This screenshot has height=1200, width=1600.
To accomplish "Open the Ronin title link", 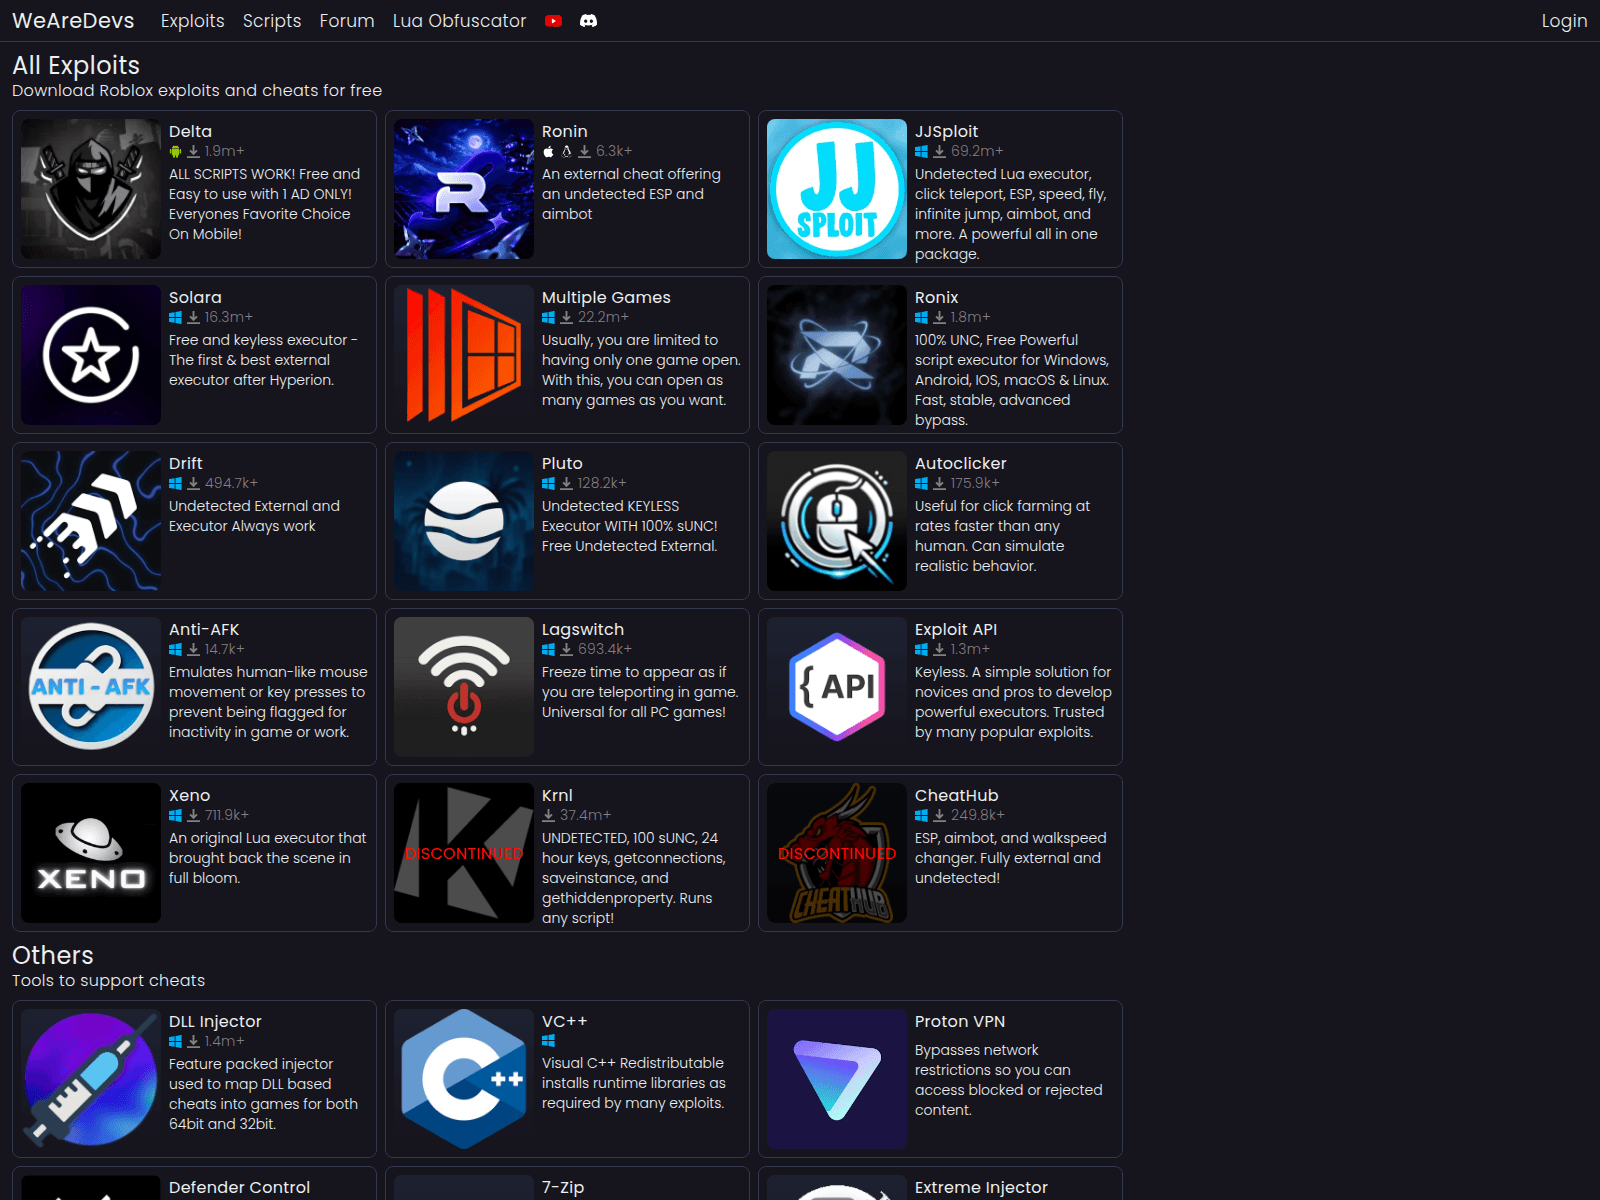I will click(x=564, y=131).
